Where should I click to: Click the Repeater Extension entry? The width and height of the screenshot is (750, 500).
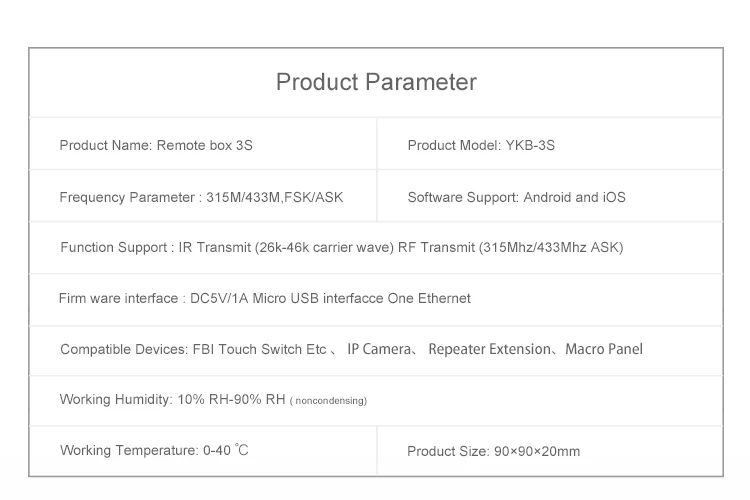pyautogui.click(x=489, y=349)
